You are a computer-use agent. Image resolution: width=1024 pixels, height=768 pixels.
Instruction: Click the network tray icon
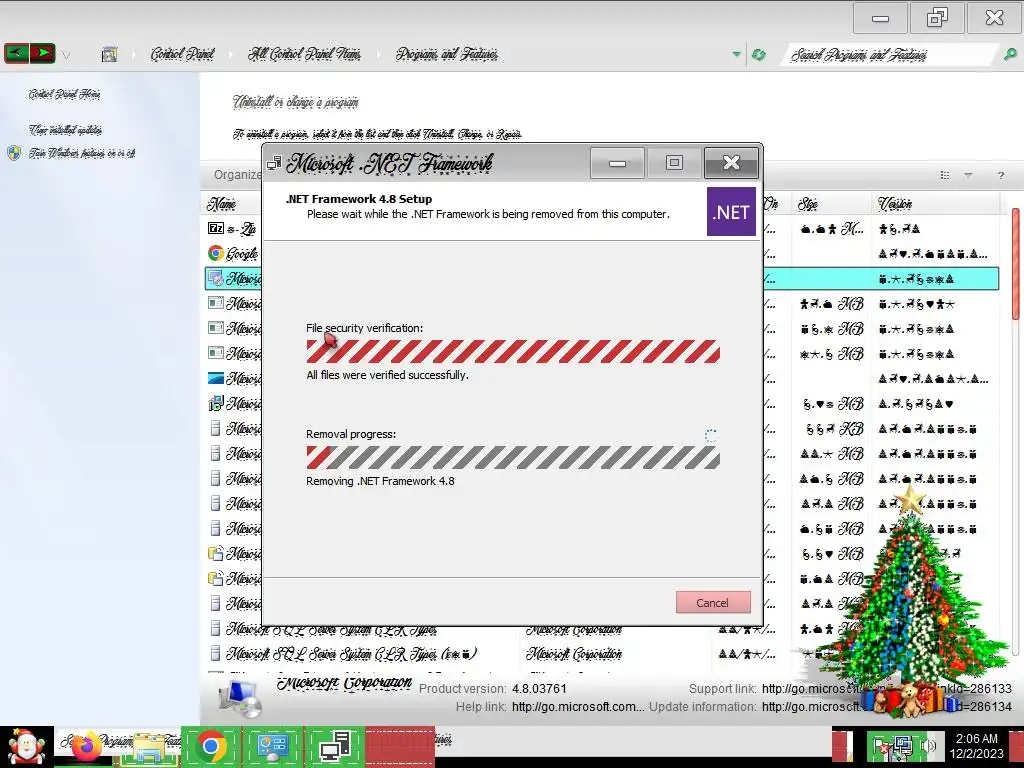tap(904, 746)
